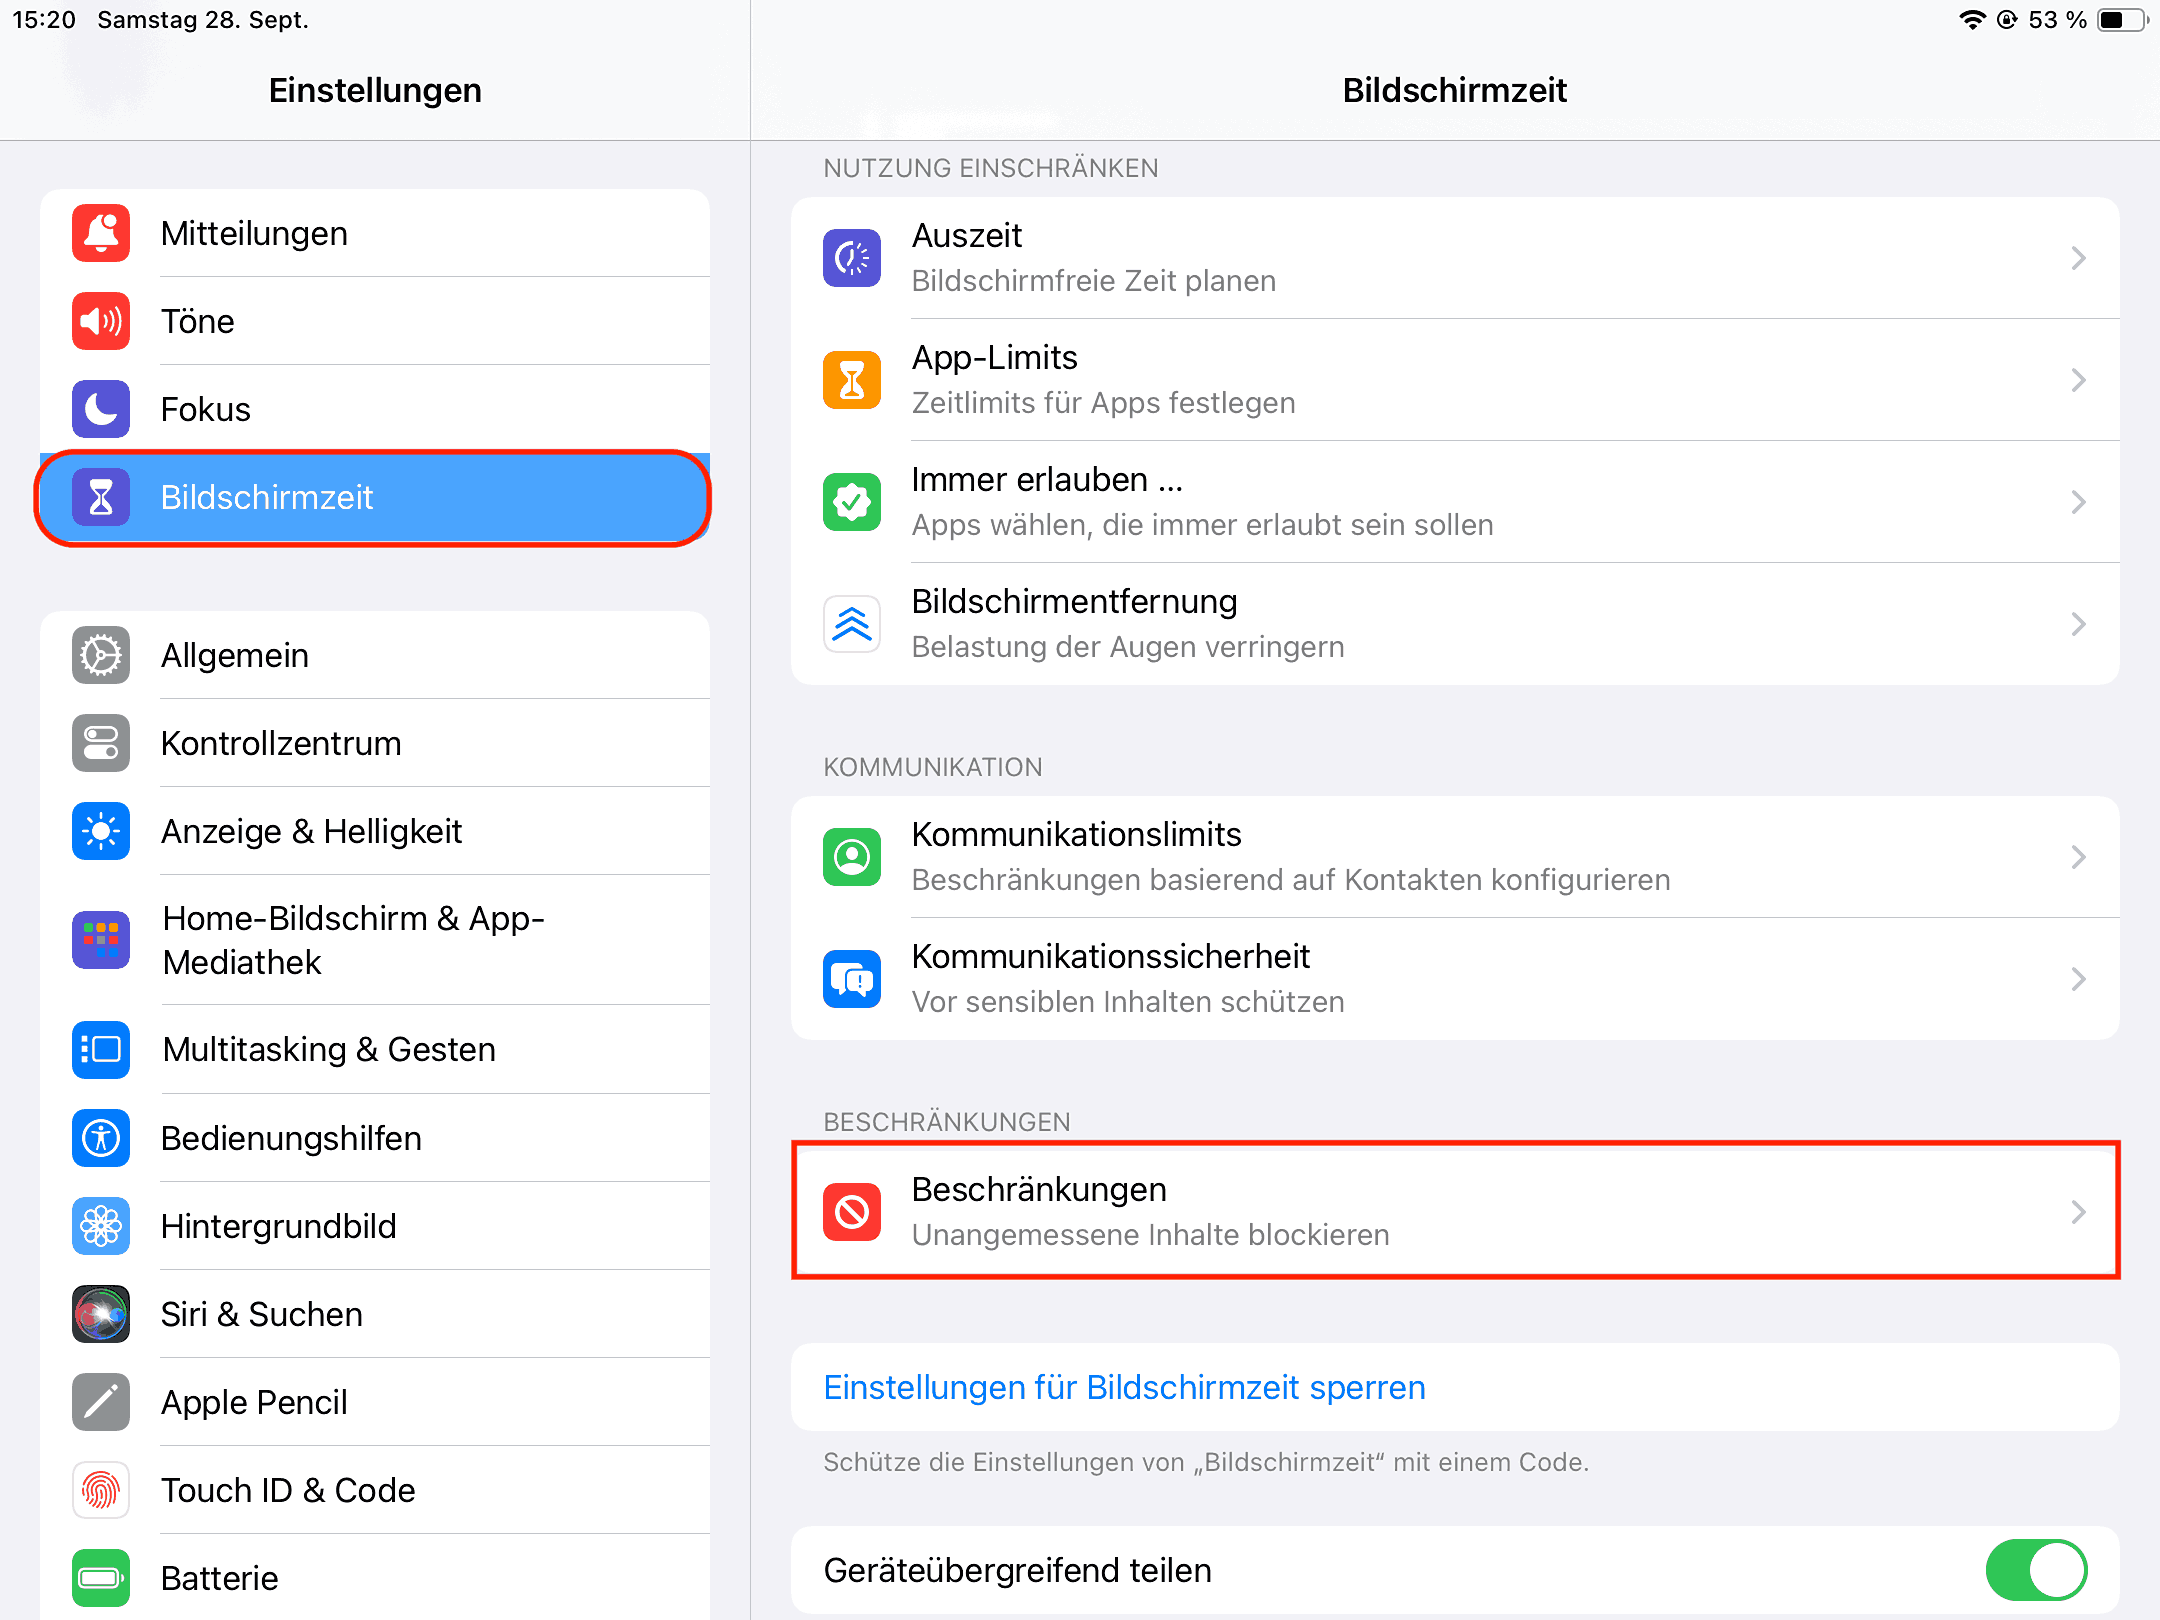Open Siri & Suchen icon in sidebar
Image resolution: width=2160 pixels, height=1620 pixels.
coord(101,1314)
